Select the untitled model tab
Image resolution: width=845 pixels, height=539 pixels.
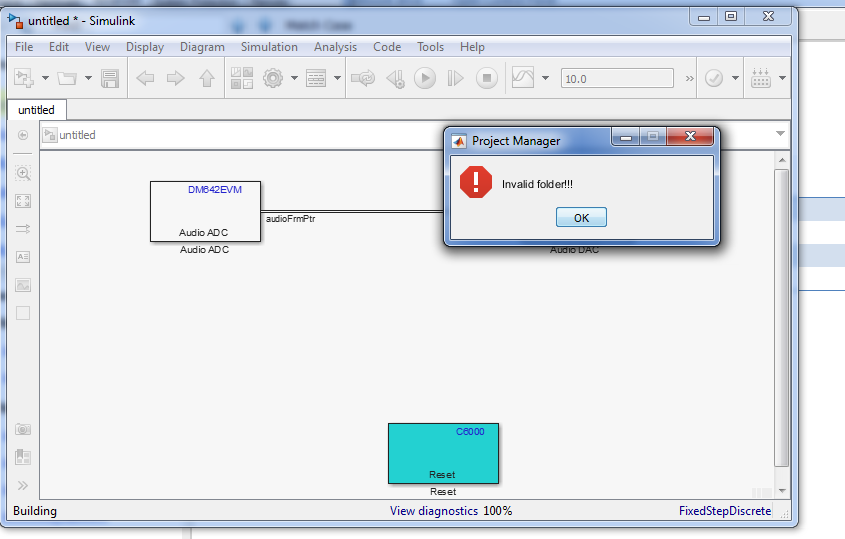click(x=37, y=110)
